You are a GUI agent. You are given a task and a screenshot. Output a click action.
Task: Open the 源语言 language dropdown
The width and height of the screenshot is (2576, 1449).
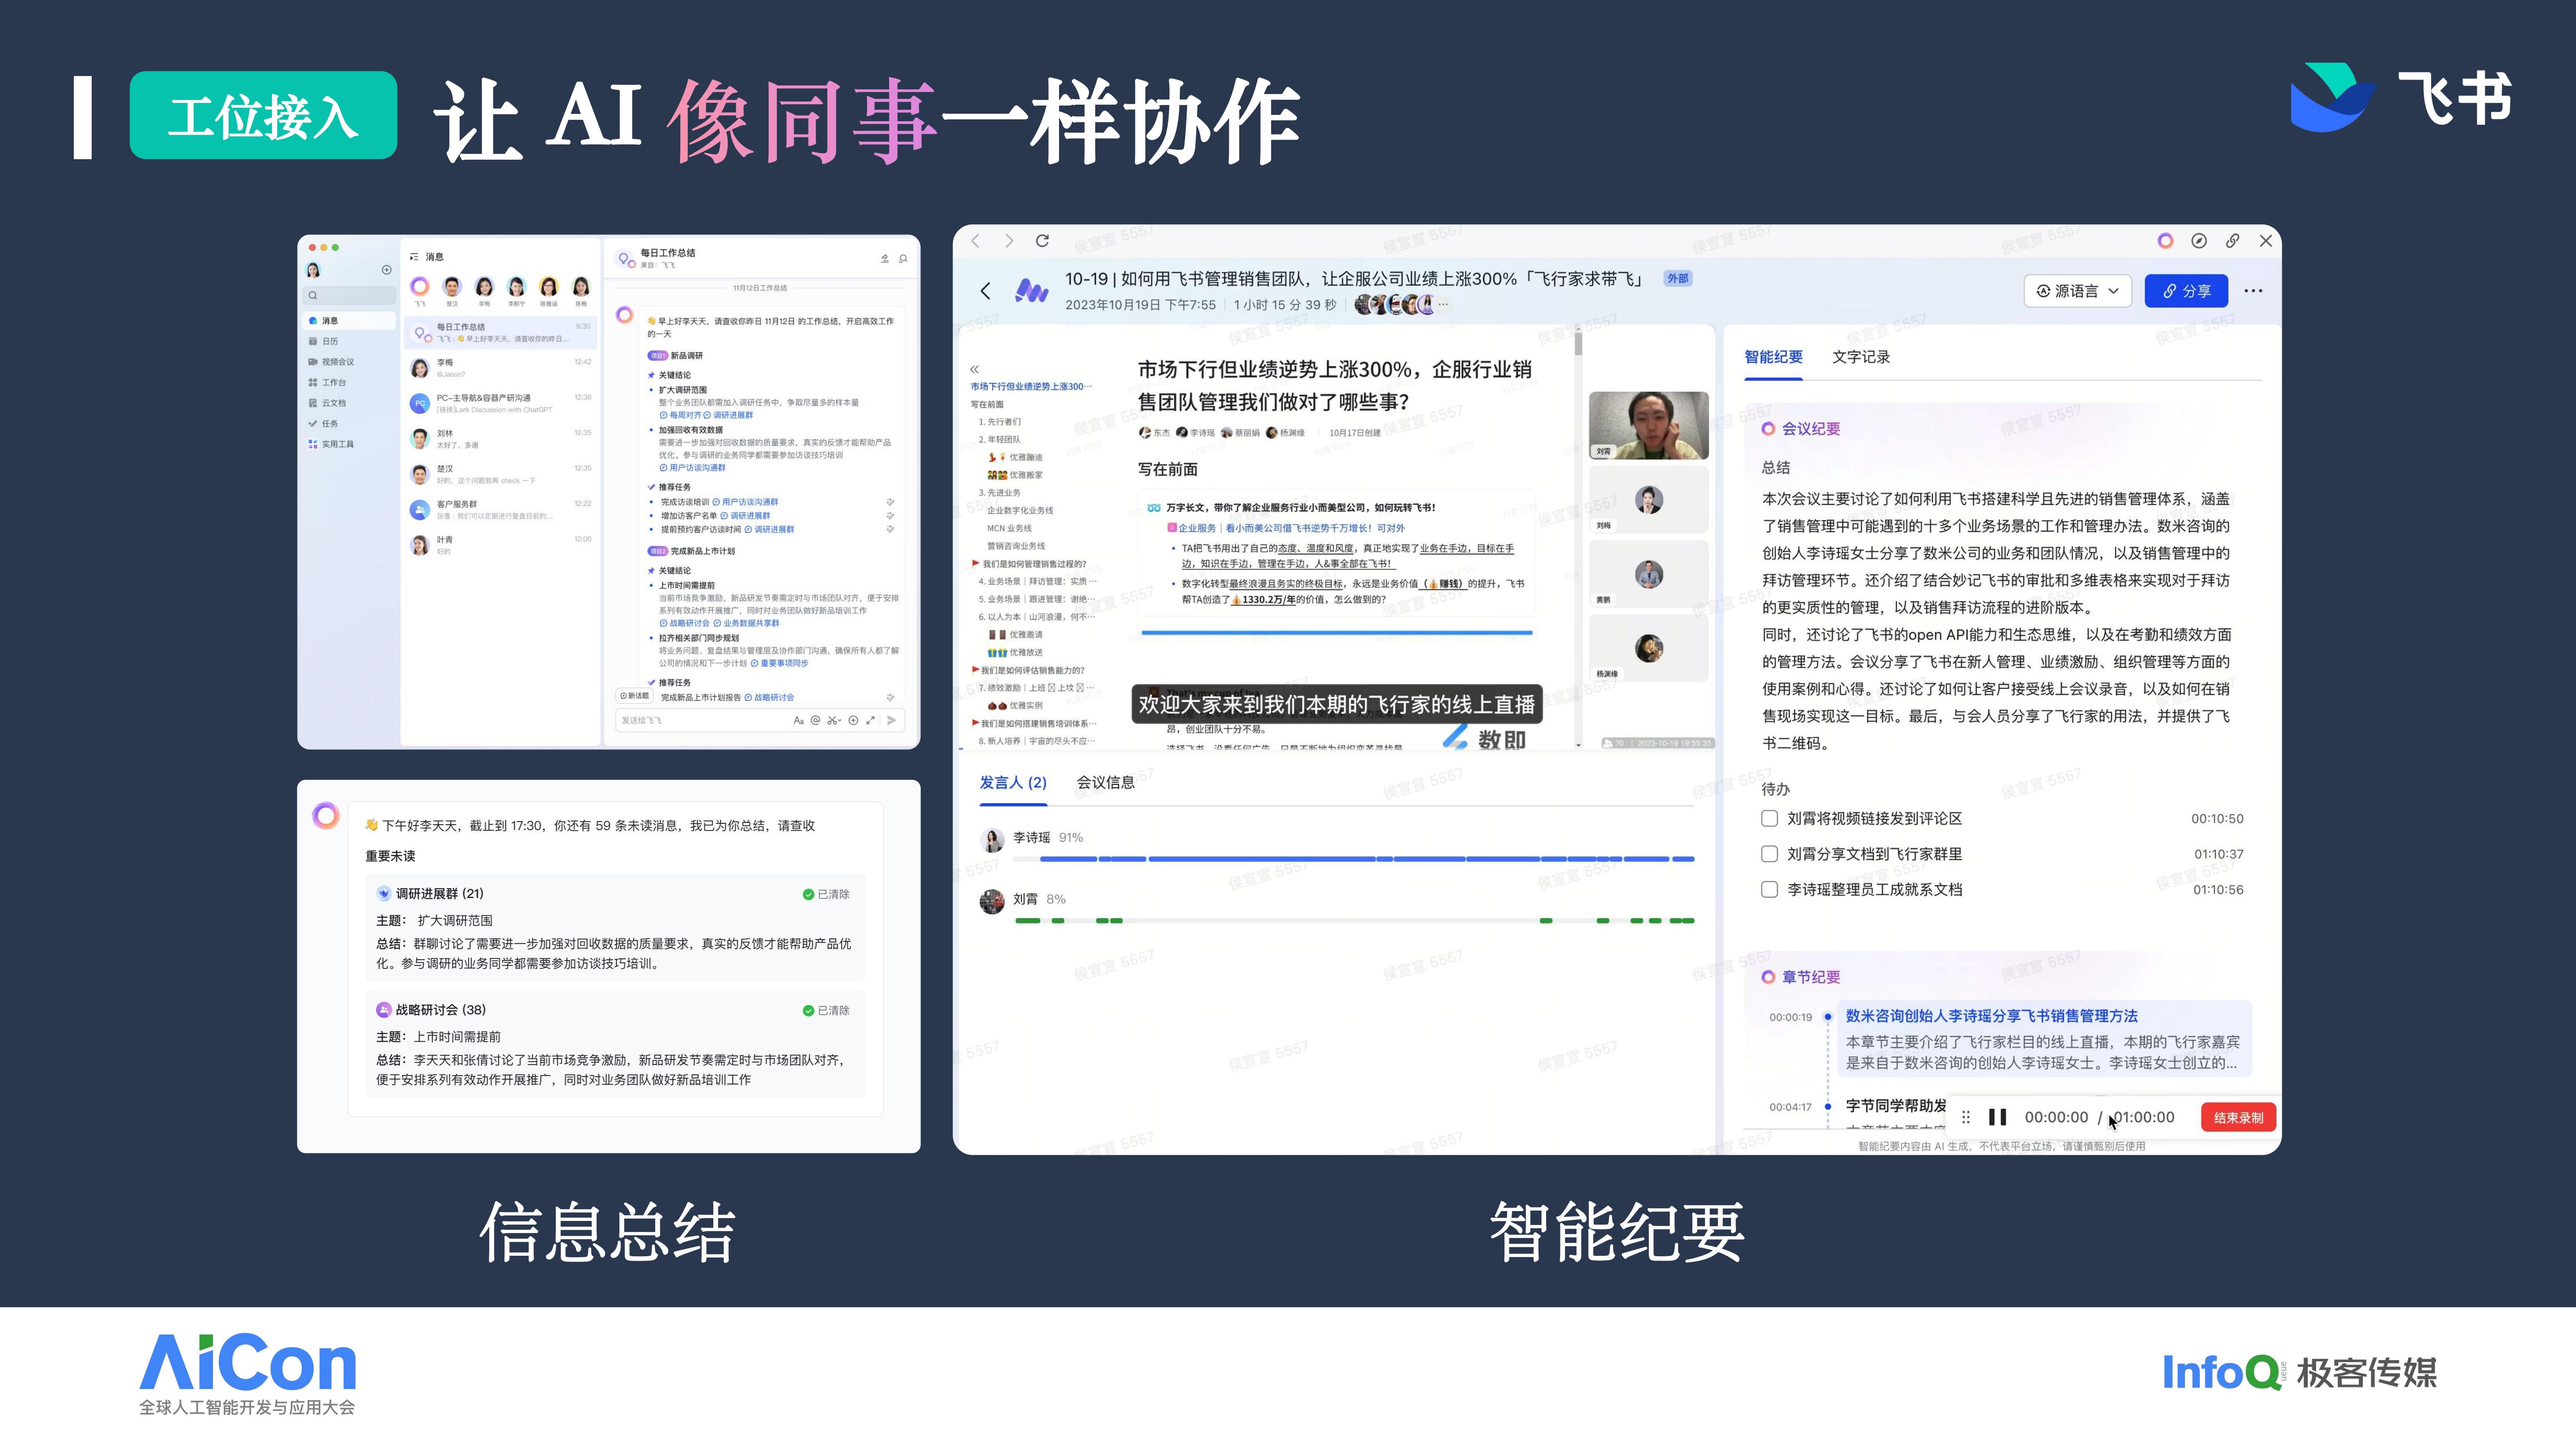click(x=2077, y=291)
